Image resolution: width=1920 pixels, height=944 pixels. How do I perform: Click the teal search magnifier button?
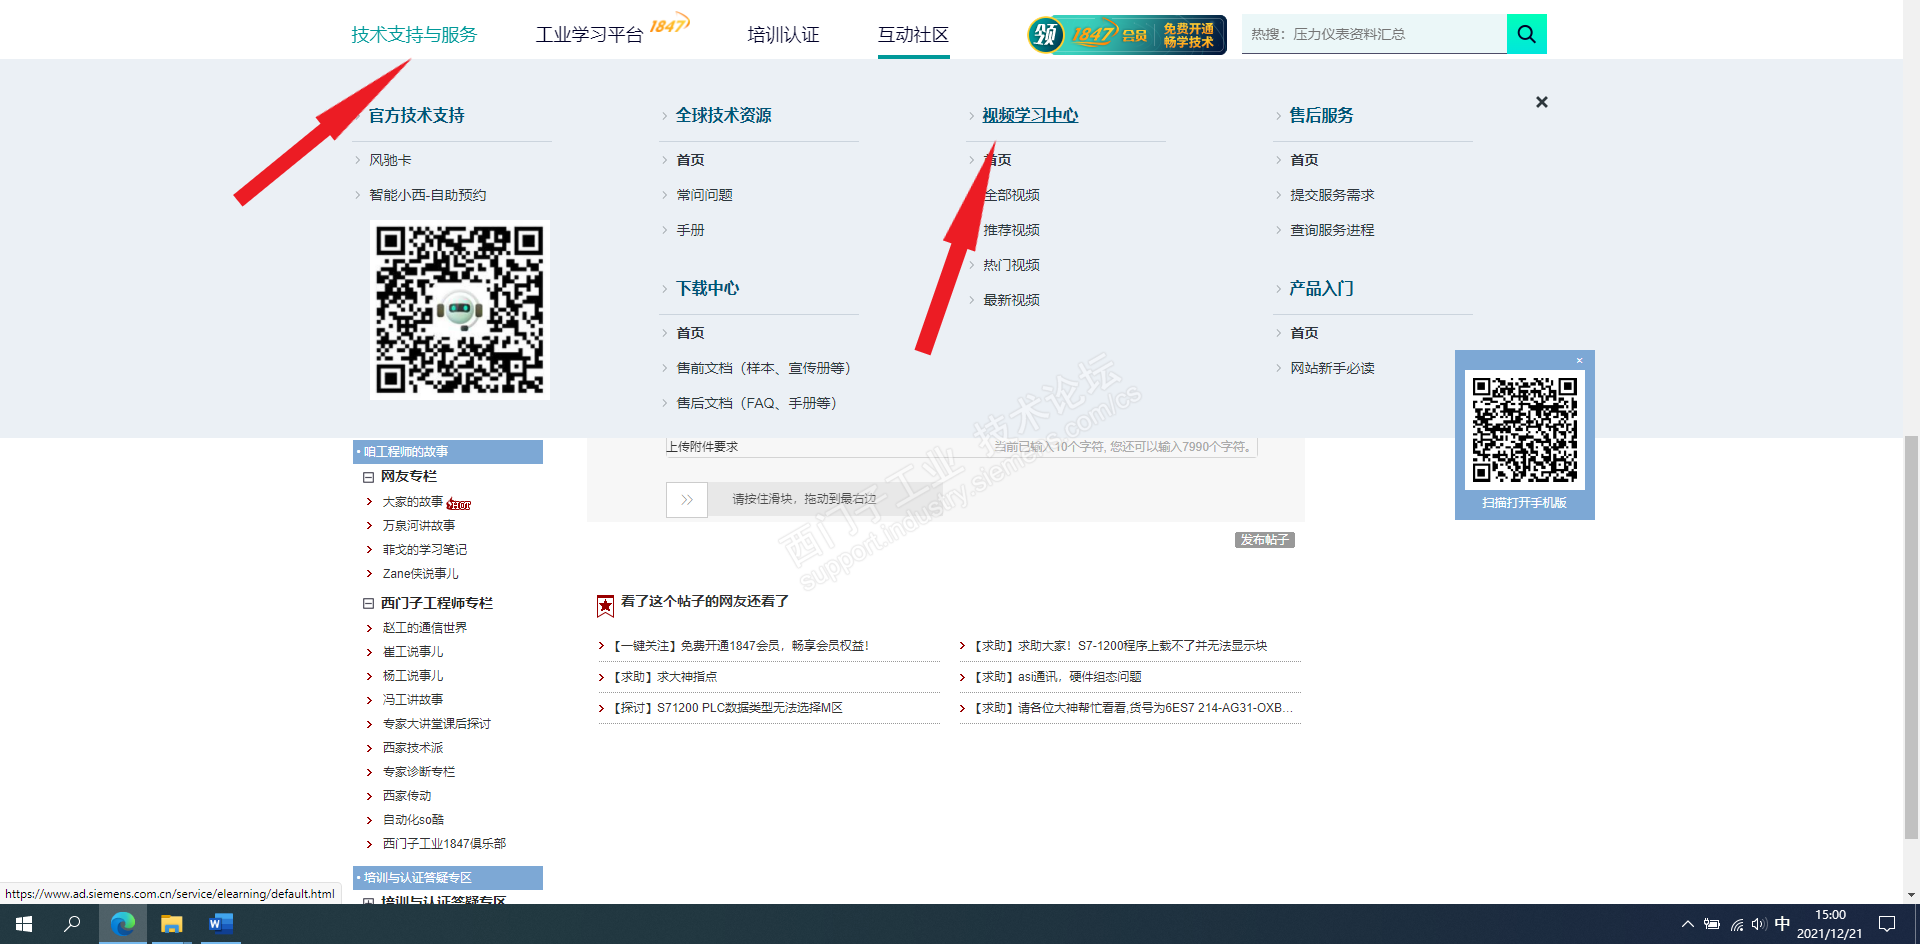[x=1526, y=34]
